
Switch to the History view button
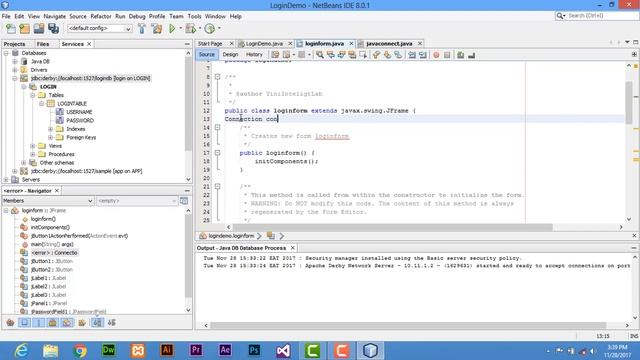[x=254, y=54]
